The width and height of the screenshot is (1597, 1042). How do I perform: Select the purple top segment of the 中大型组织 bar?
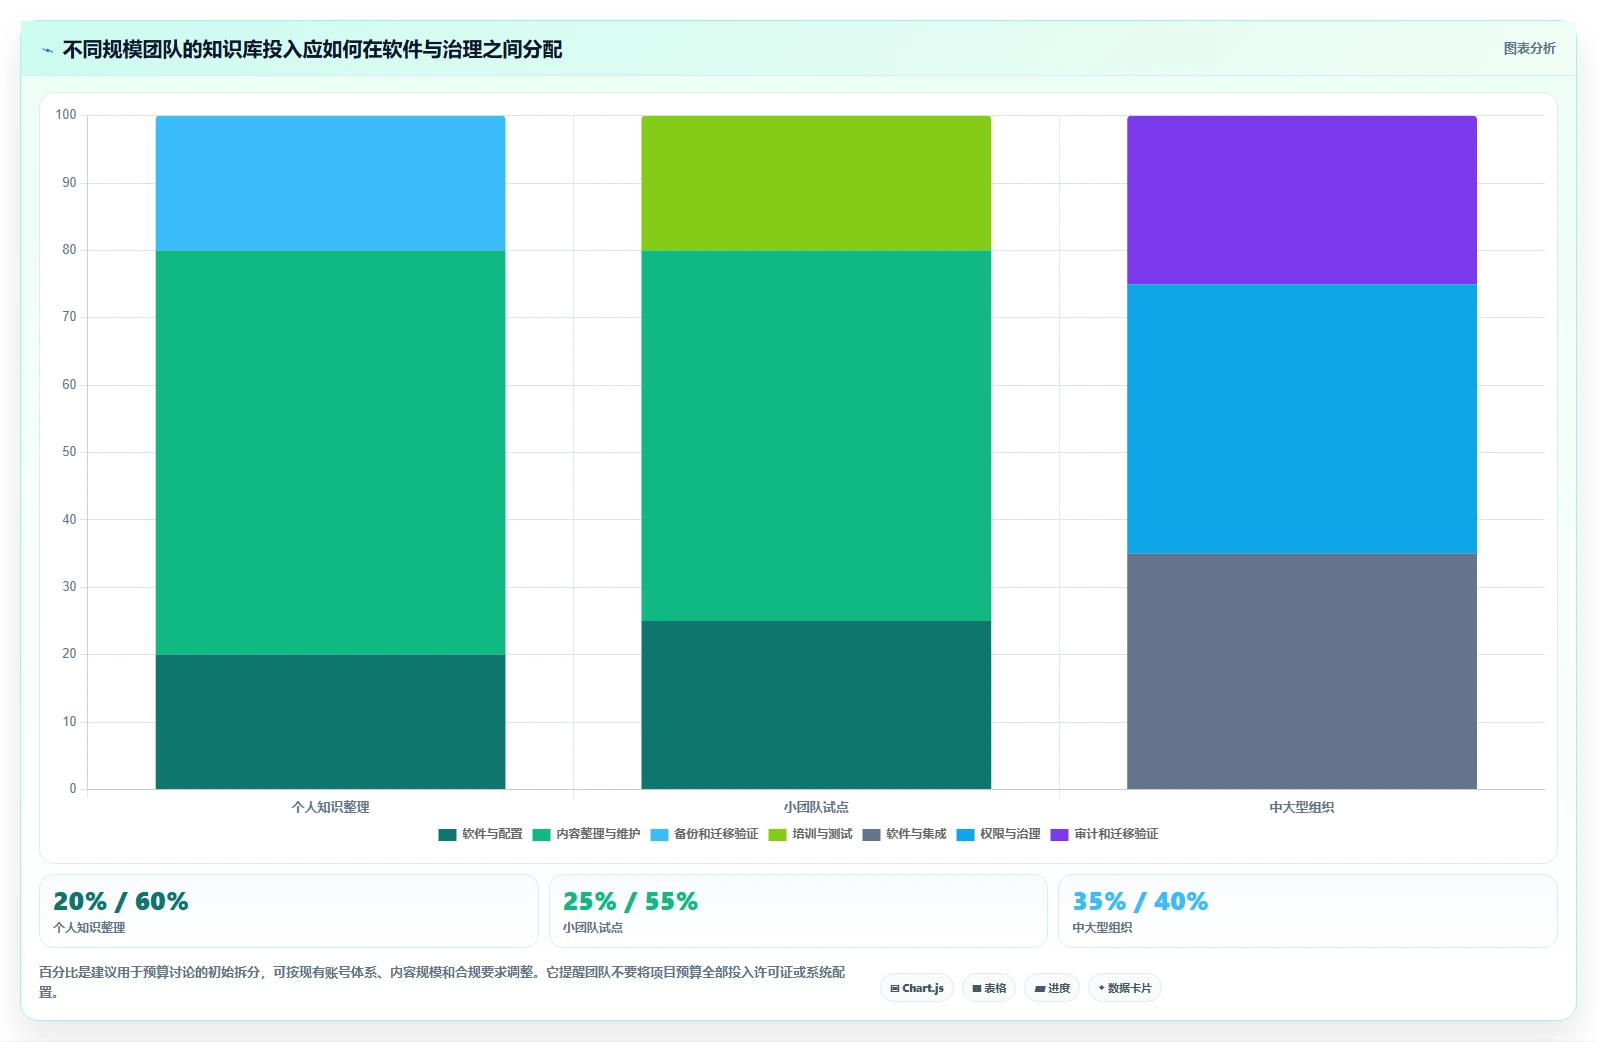[1302, 200]
